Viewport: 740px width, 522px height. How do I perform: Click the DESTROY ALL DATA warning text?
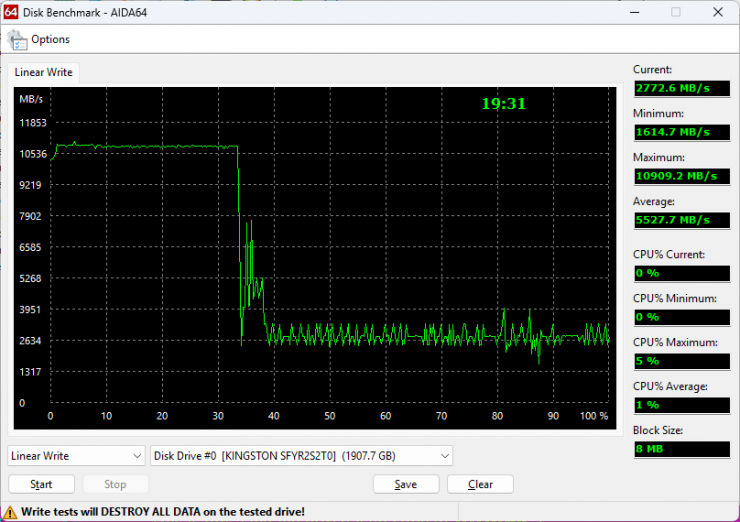coord(163,512)
